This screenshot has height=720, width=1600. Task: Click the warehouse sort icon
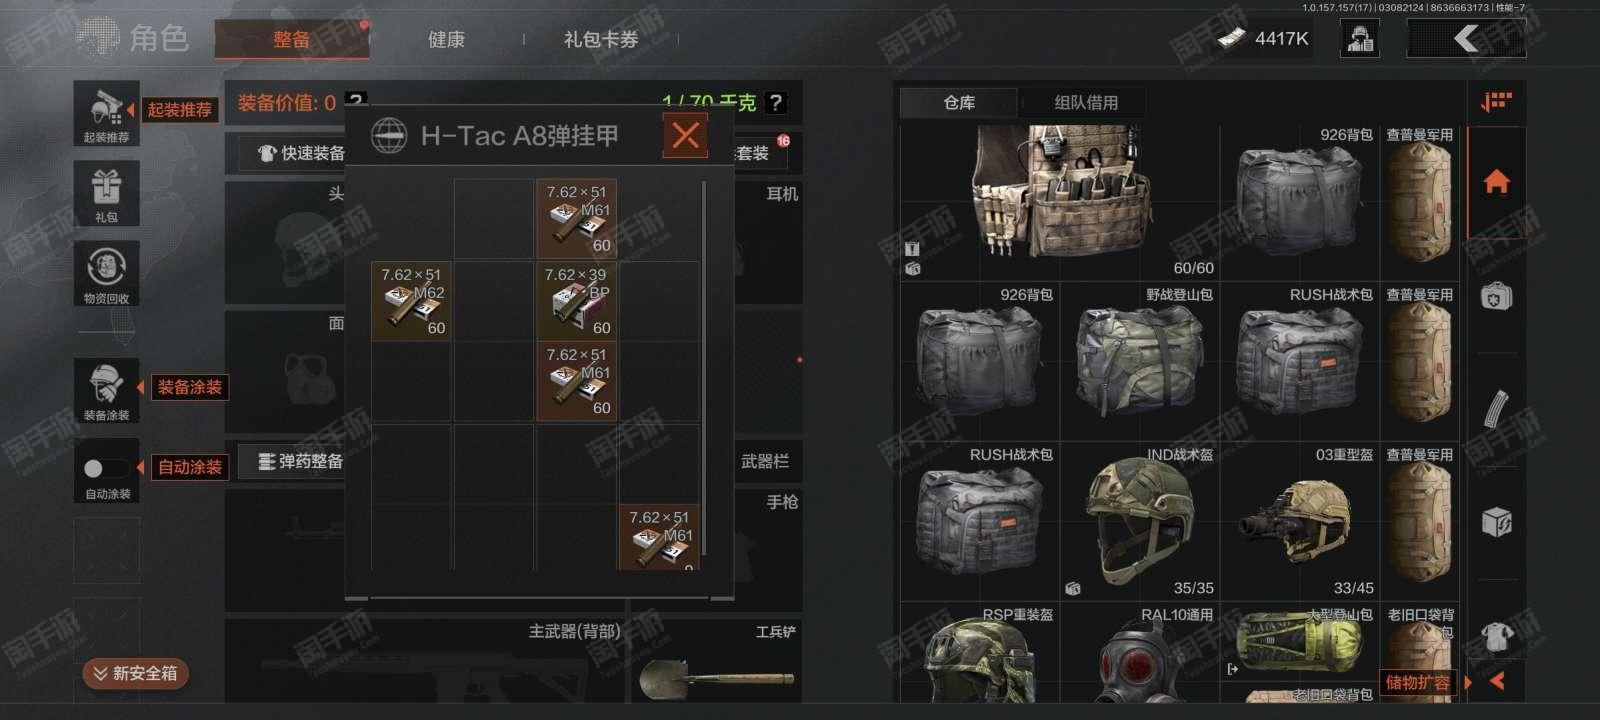[1496, 102]
